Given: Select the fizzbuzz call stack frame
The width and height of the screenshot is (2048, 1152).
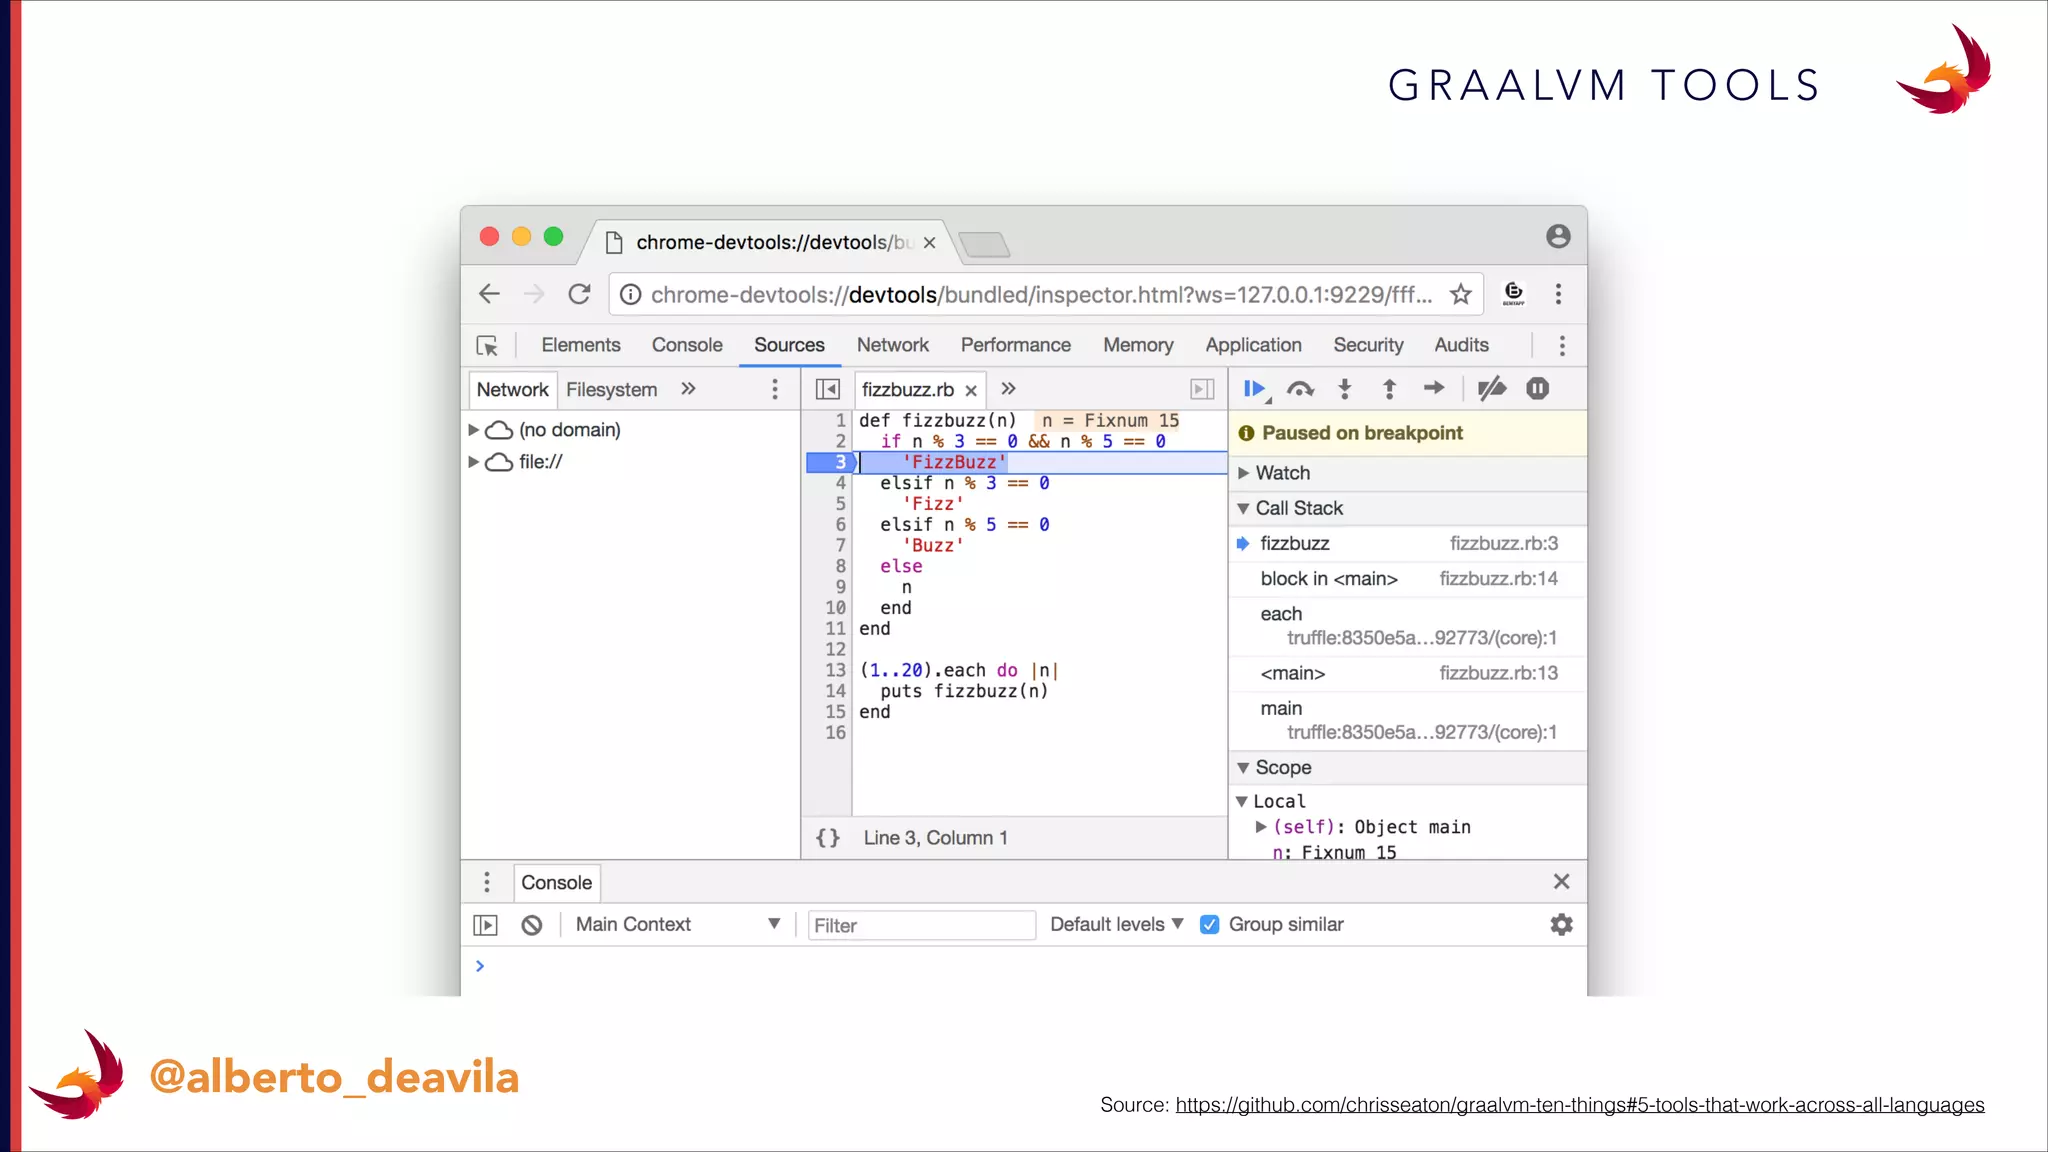Looking at the screenshot, I should (x=1408, y=544).
